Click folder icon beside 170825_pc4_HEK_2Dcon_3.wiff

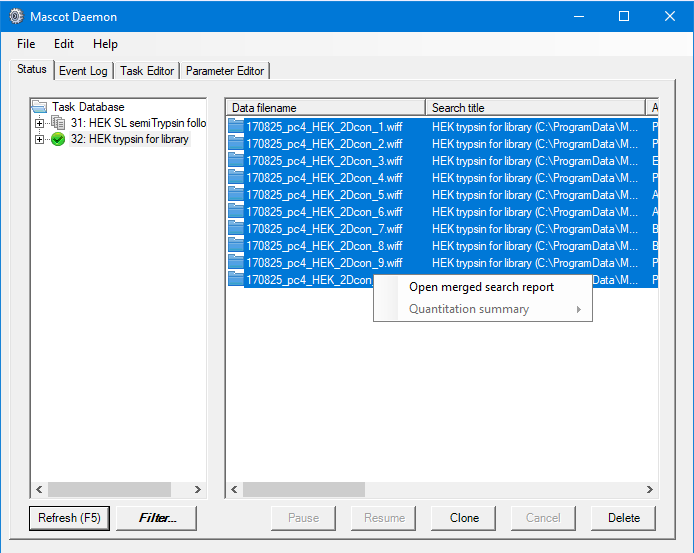(236, 161)
